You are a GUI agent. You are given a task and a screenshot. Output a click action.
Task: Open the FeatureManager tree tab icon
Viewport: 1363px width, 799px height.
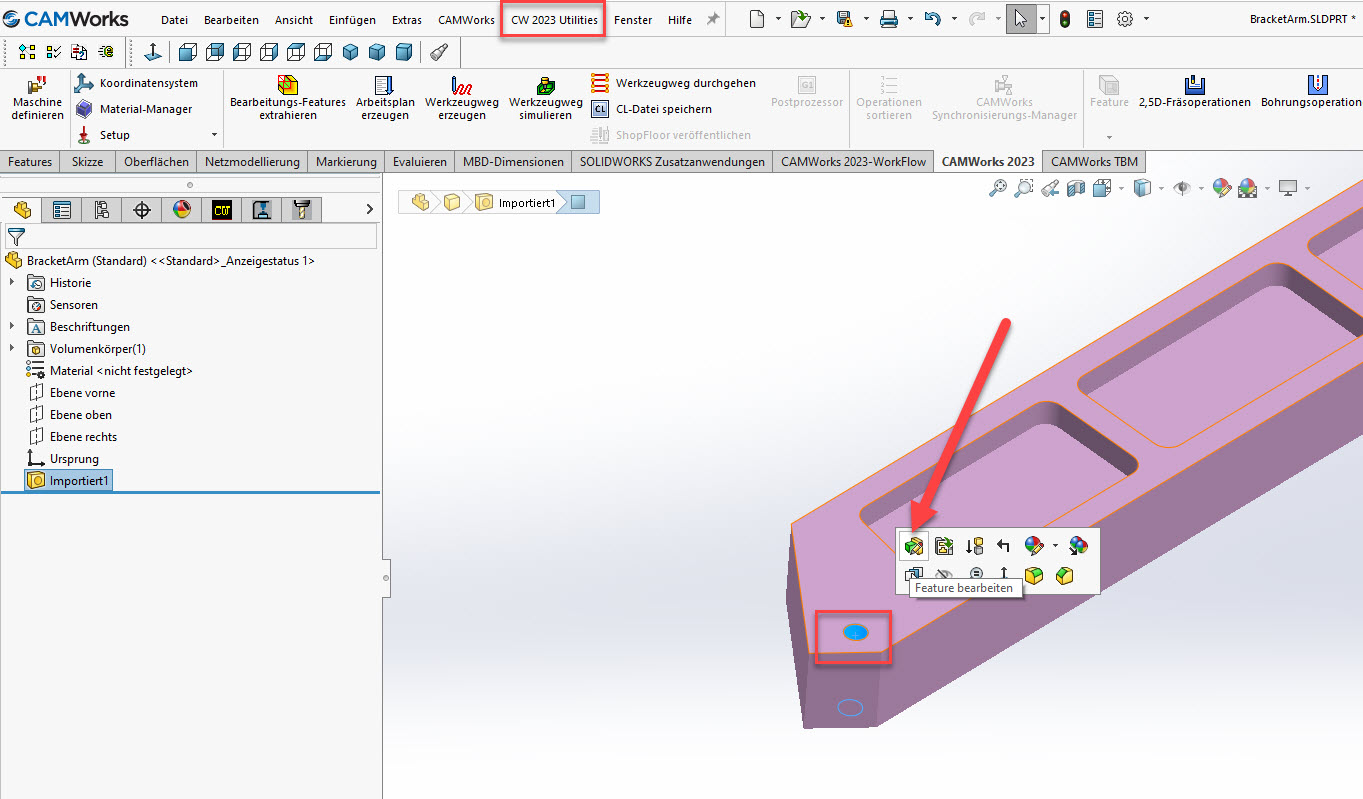coord(22,209)
